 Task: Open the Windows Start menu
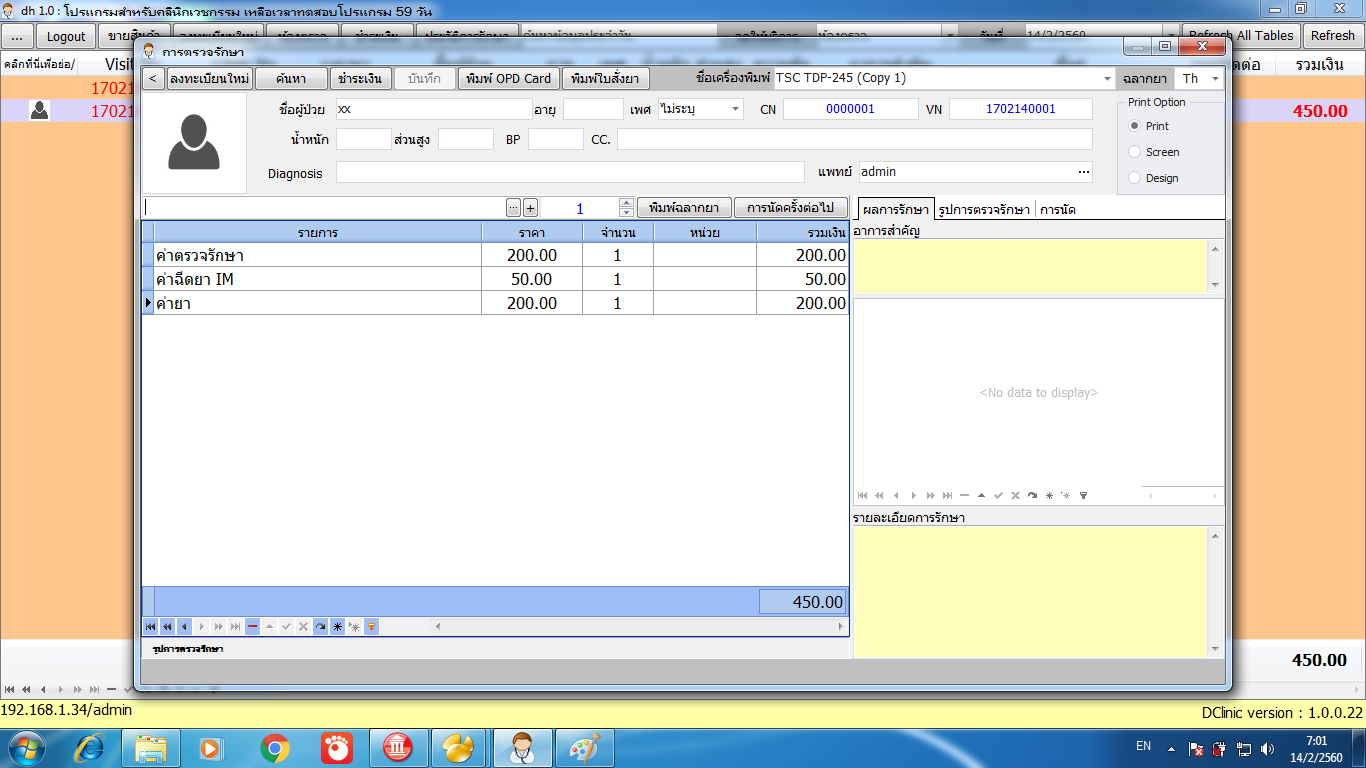point(27,747)
